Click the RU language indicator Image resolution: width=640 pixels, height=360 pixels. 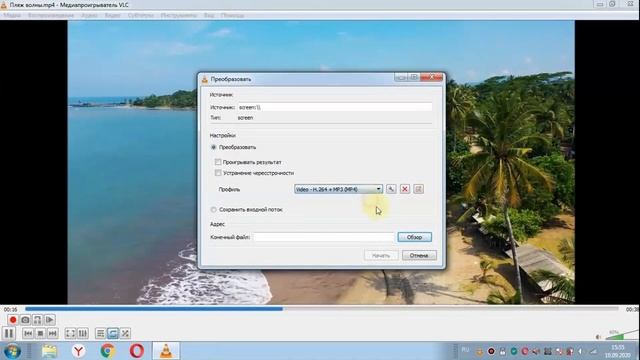tap(465, 350)
